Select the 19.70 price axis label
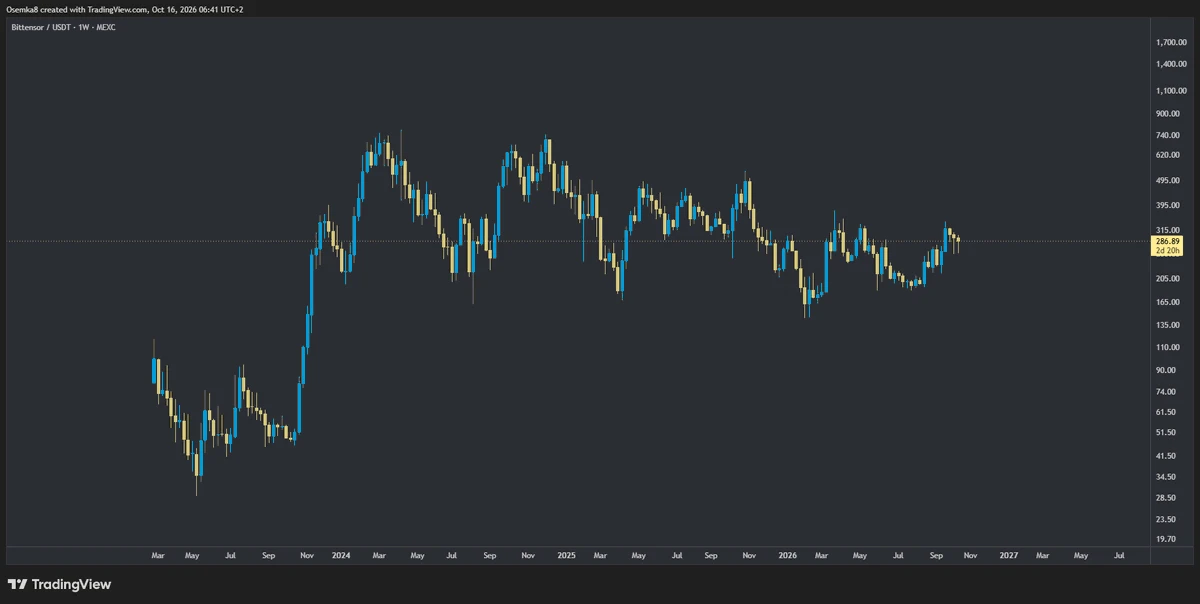This screenshot has height=604, width=1200. (x=1165, y=538)
